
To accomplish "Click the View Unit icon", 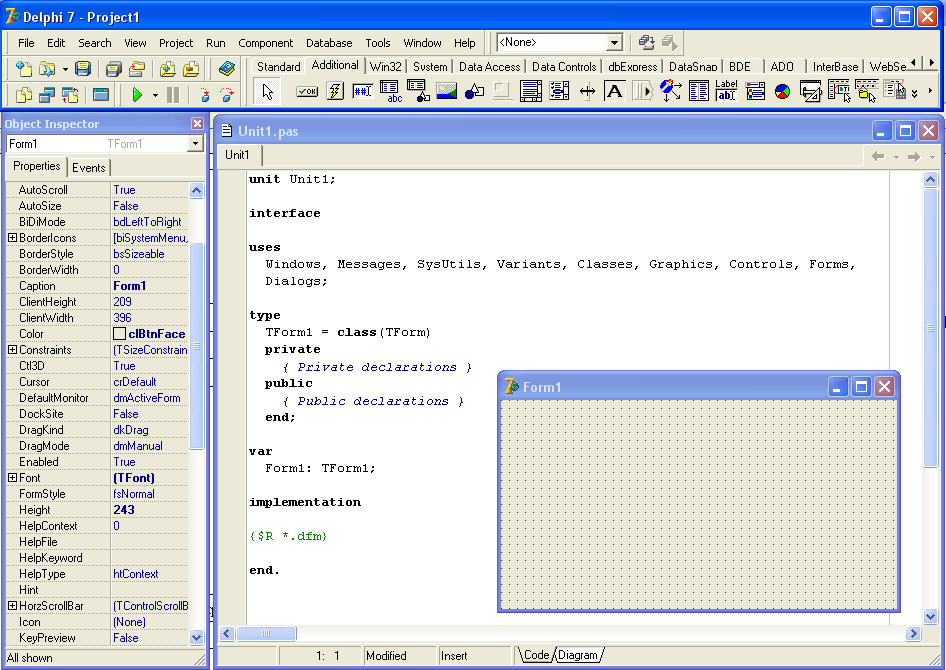I will coord(24,95).
